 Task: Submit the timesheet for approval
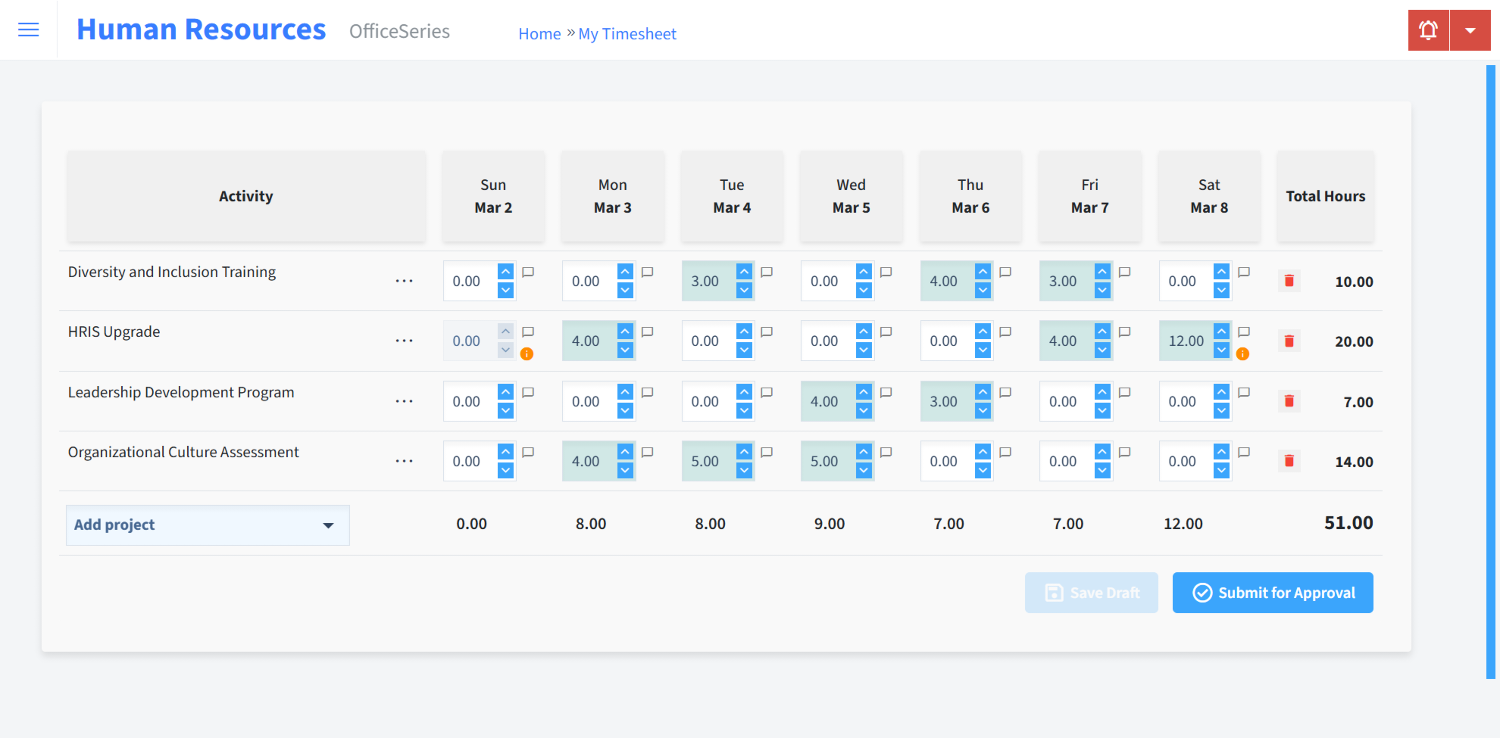point(1272,592)
